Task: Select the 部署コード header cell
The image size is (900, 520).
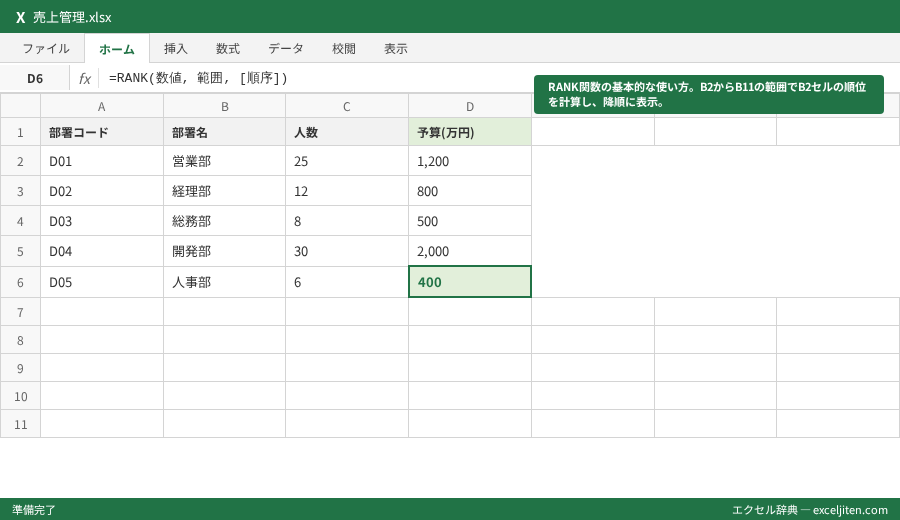Action: click(102, 132)
